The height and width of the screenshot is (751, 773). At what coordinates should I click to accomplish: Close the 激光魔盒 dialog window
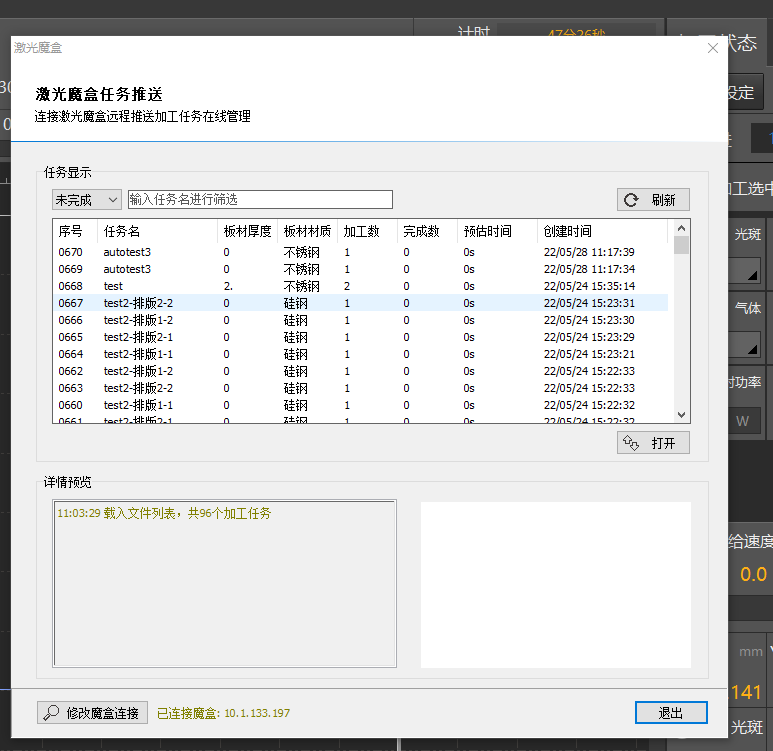pyautogui.click(x=713, y=48)
